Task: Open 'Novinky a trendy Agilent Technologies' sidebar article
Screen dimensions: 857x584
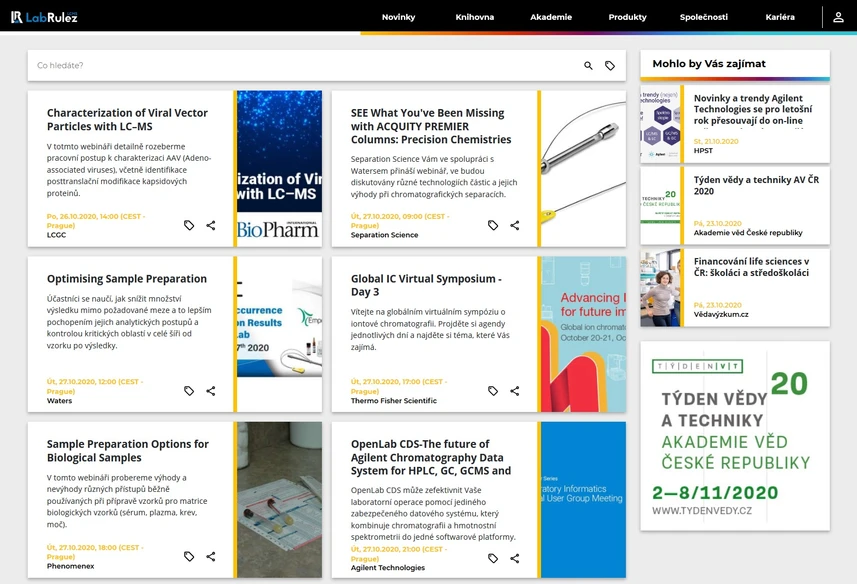Action: pos(753,109)
